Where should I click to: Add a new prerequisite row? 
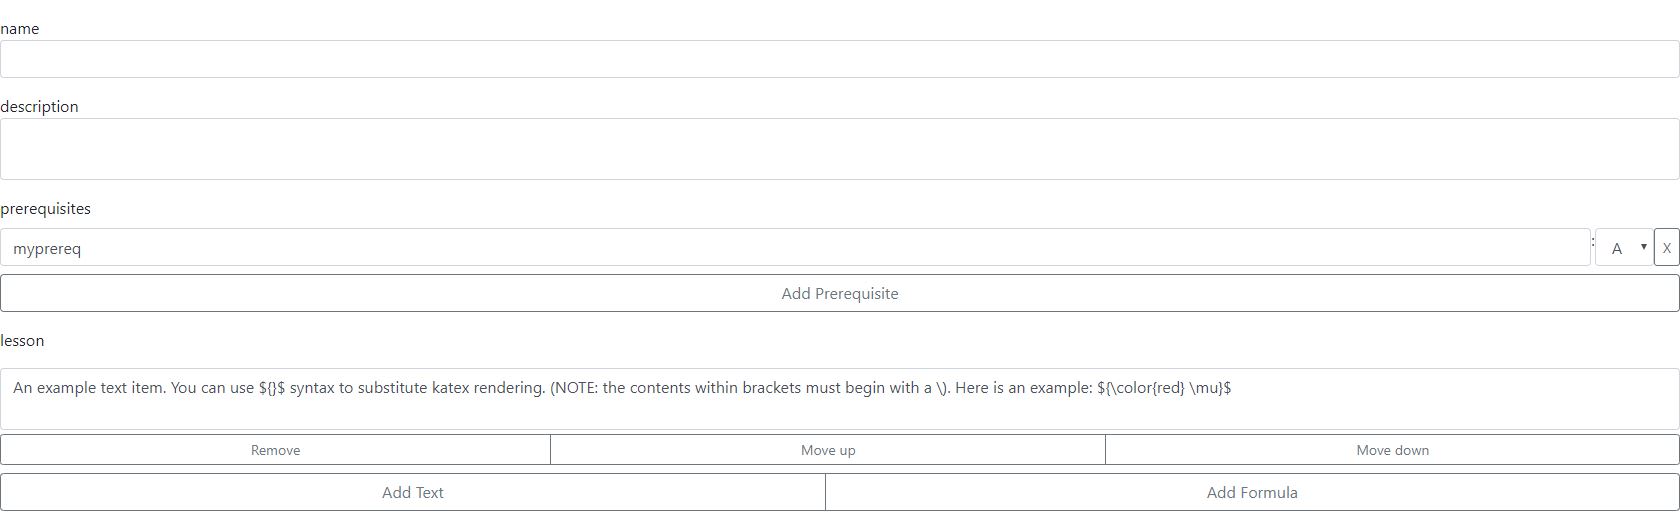[x=839, y=293]
